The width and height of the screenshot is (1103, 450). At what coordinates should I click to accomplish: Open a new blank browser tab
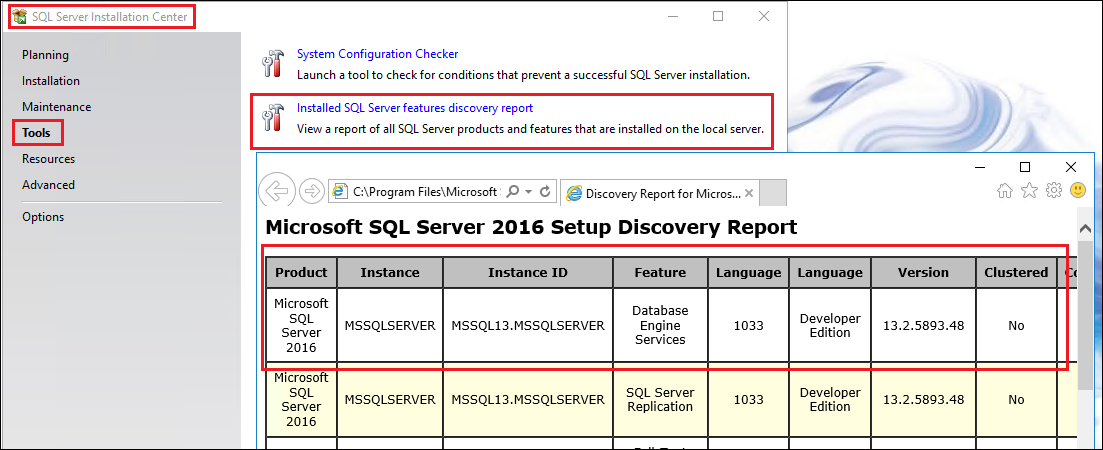point(774,192)
